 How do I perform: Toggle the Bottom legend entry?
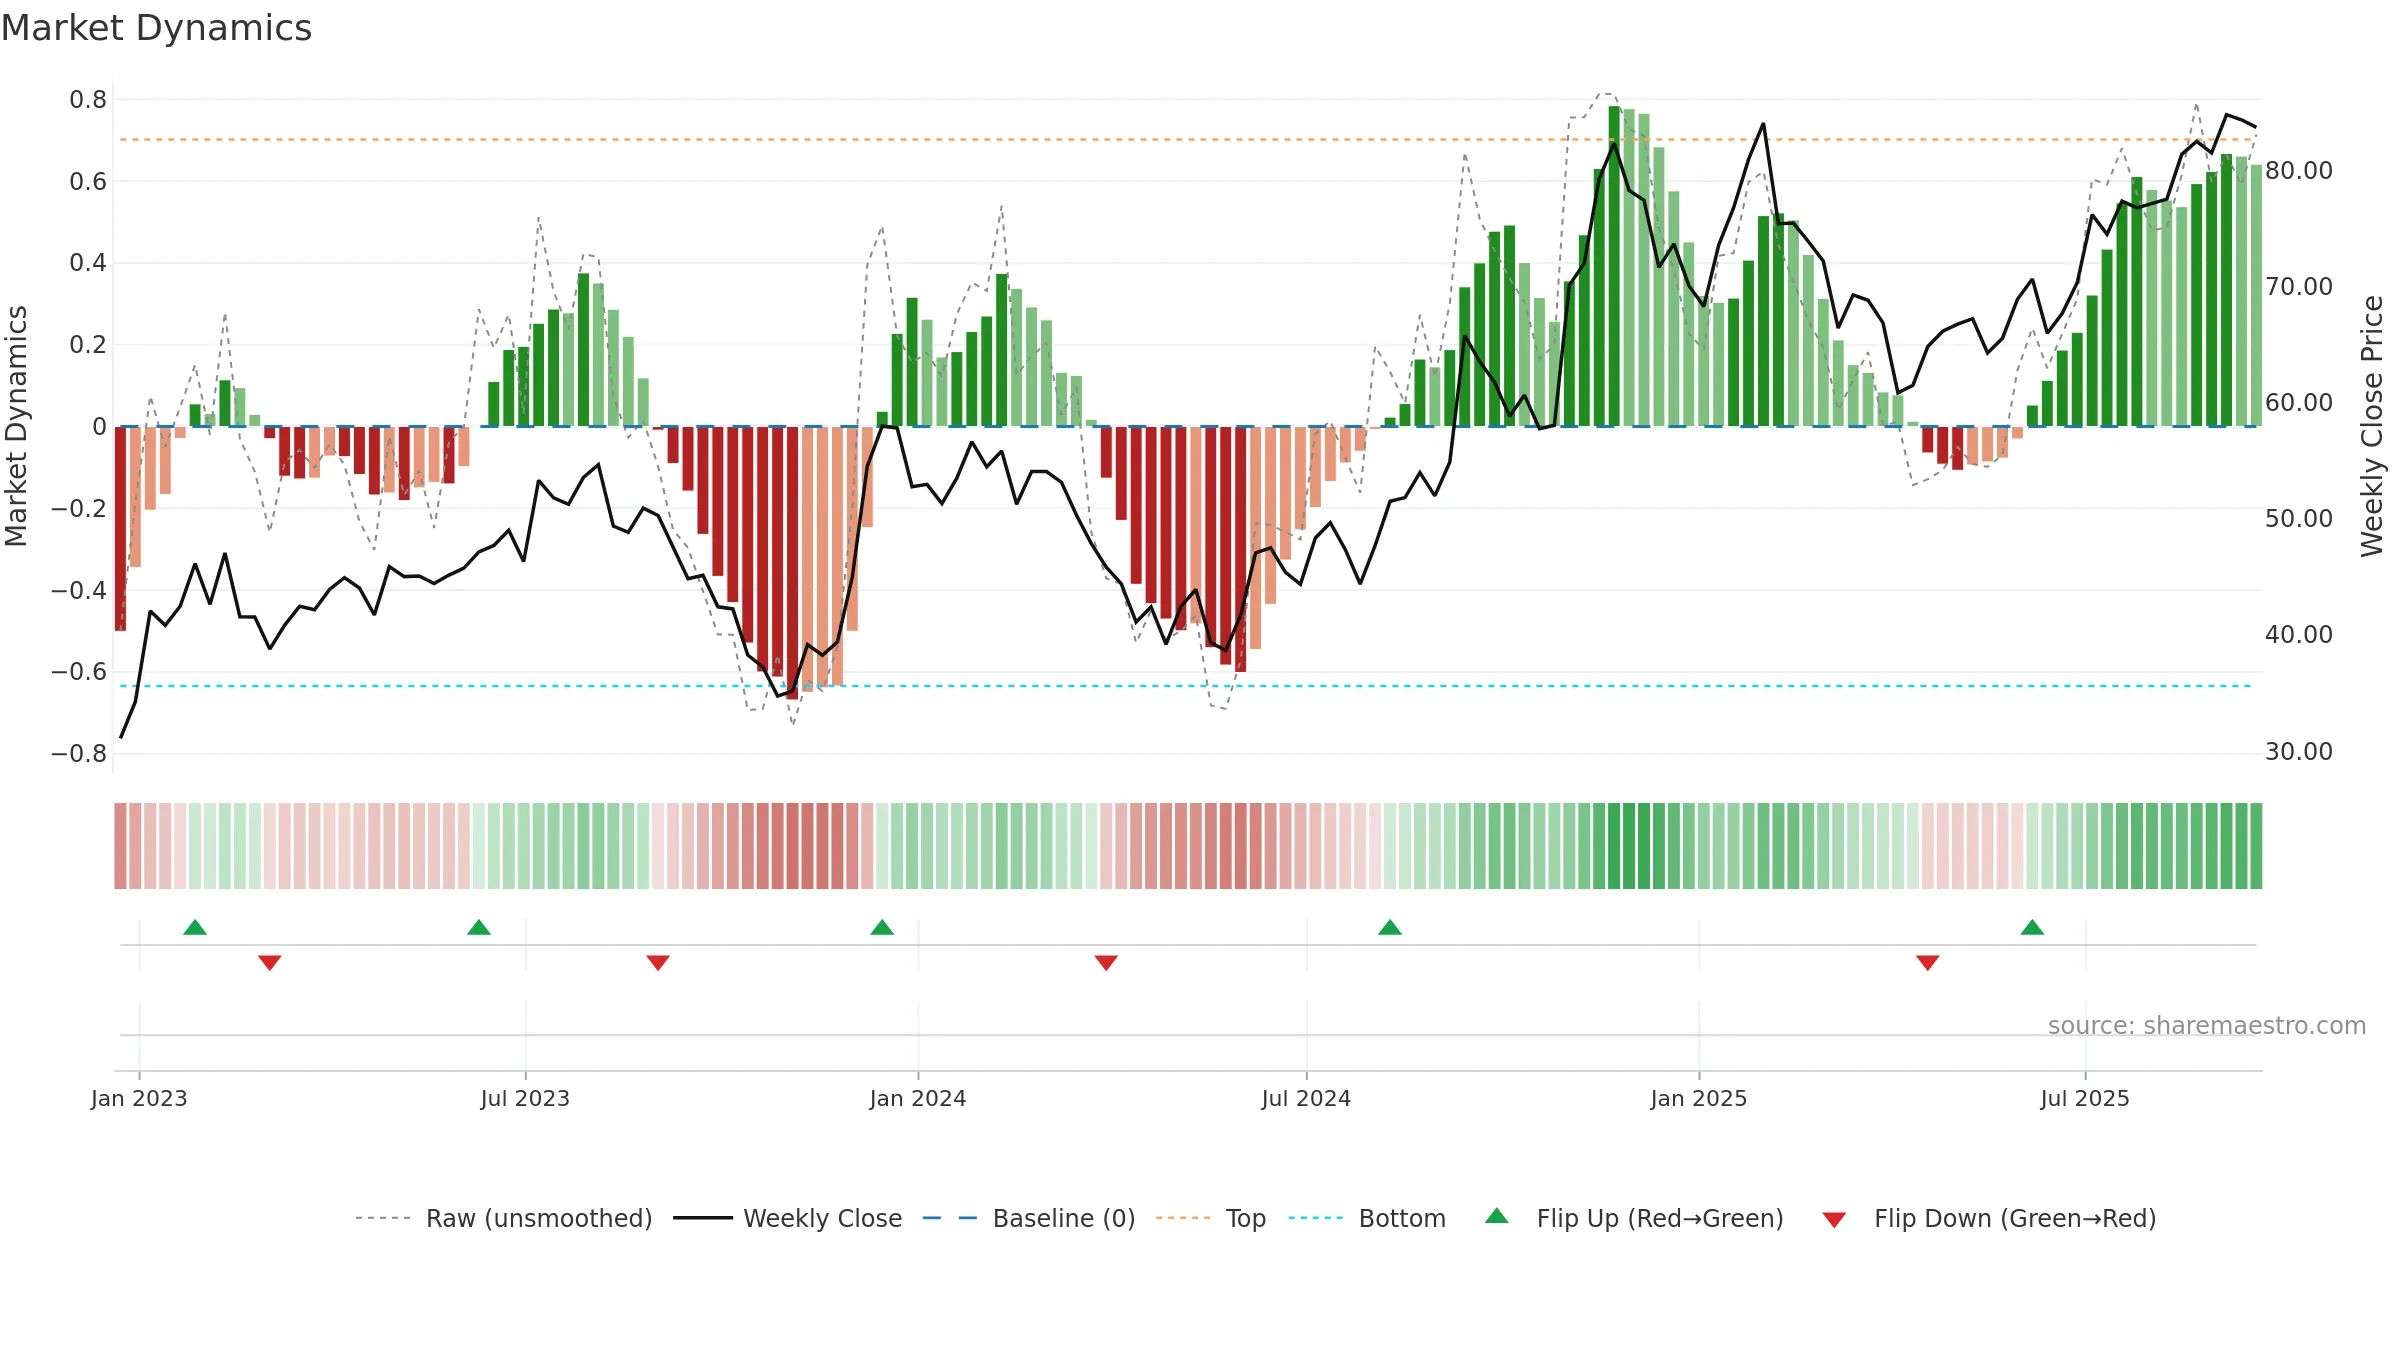point(1367,1218)
